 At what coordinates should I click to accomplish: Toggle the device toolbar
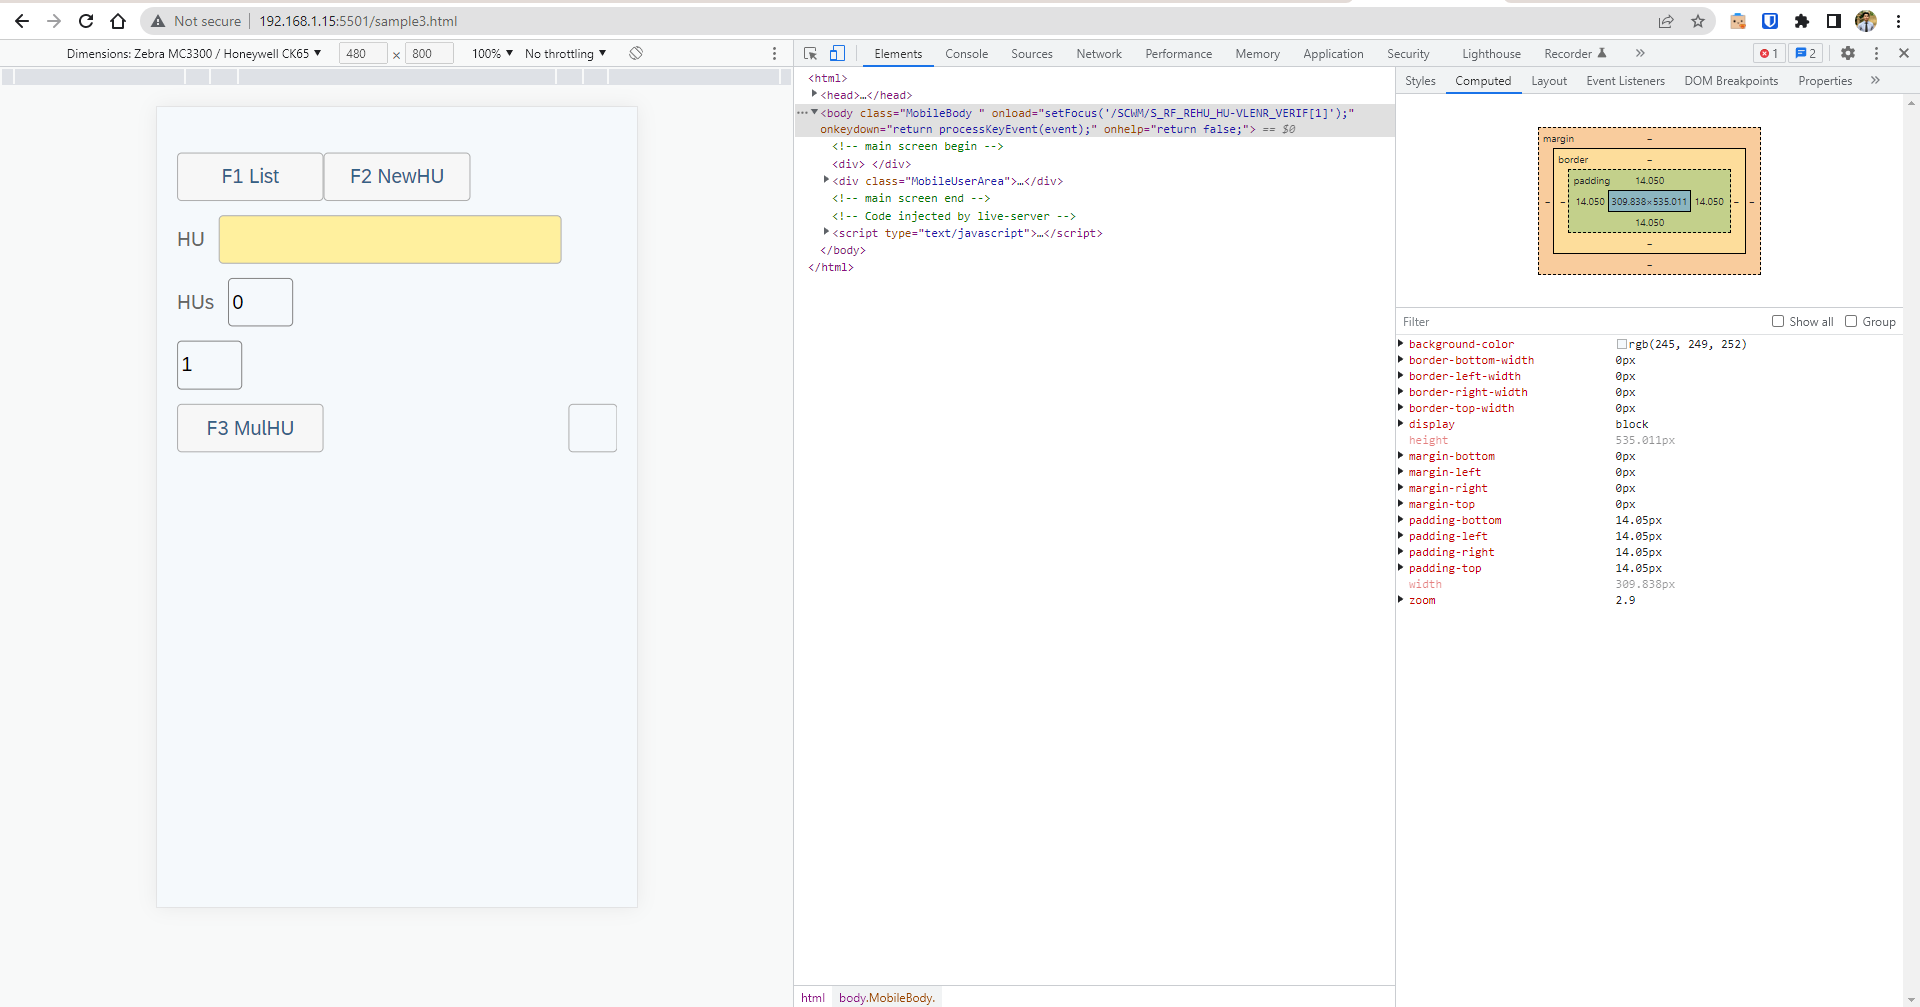[838, 53]
